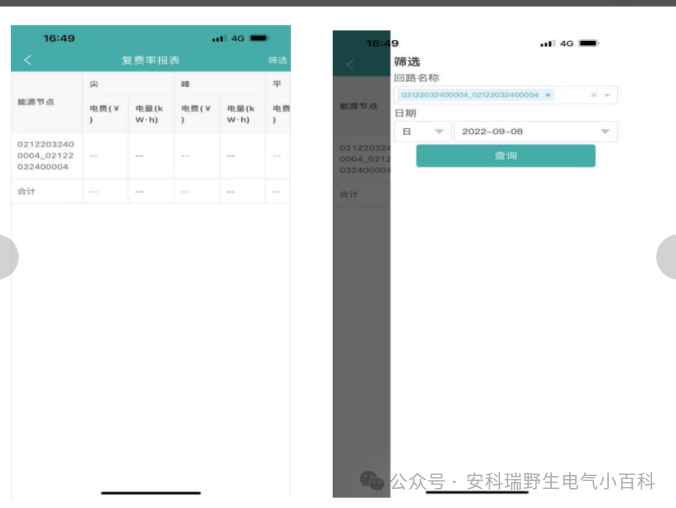Image resolution: width=676 pixels, height=508 pixels.
Task: Click 电费(¥) header under 峰
Action: [x=196, y=114]
